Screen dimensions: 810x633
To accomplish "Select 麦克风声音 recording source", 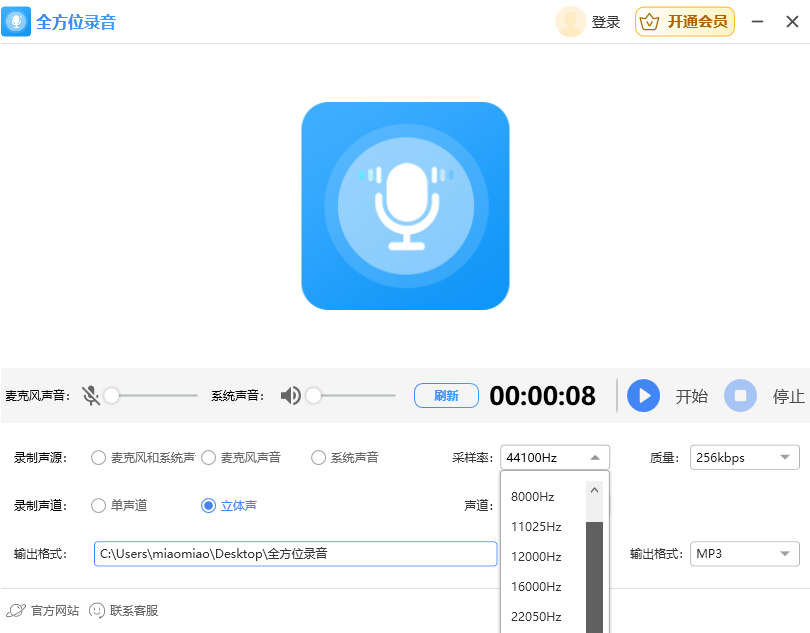I will pyautogui.click(x=241, y=458).
